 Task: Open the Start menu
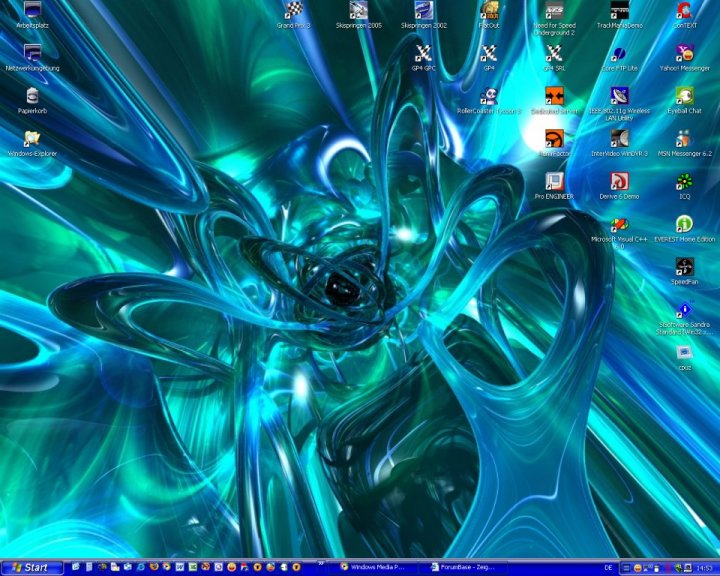pyautogui.click(x=32, y=568)
